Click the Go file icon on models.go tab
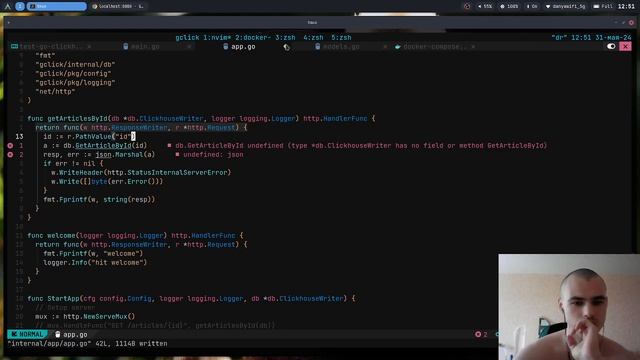 pyautogui.click(x=318, y=47)
